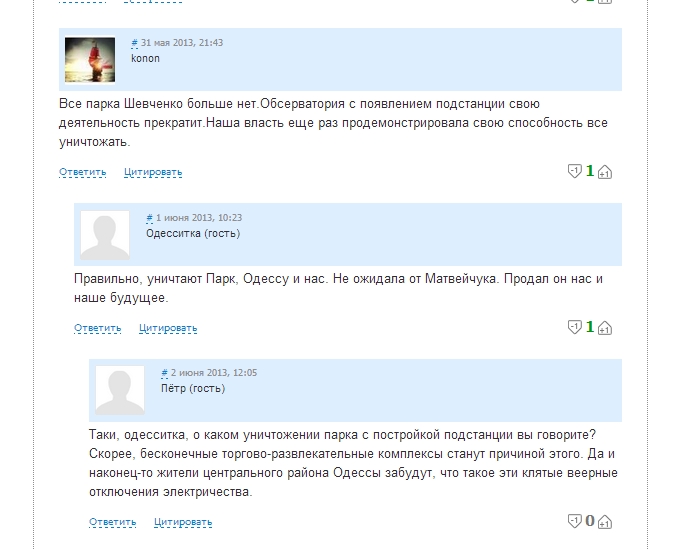This screenshot has height=550, width=674.
Task: Reply to Одесситка's comment via Ответить
Action: point(98,328)
